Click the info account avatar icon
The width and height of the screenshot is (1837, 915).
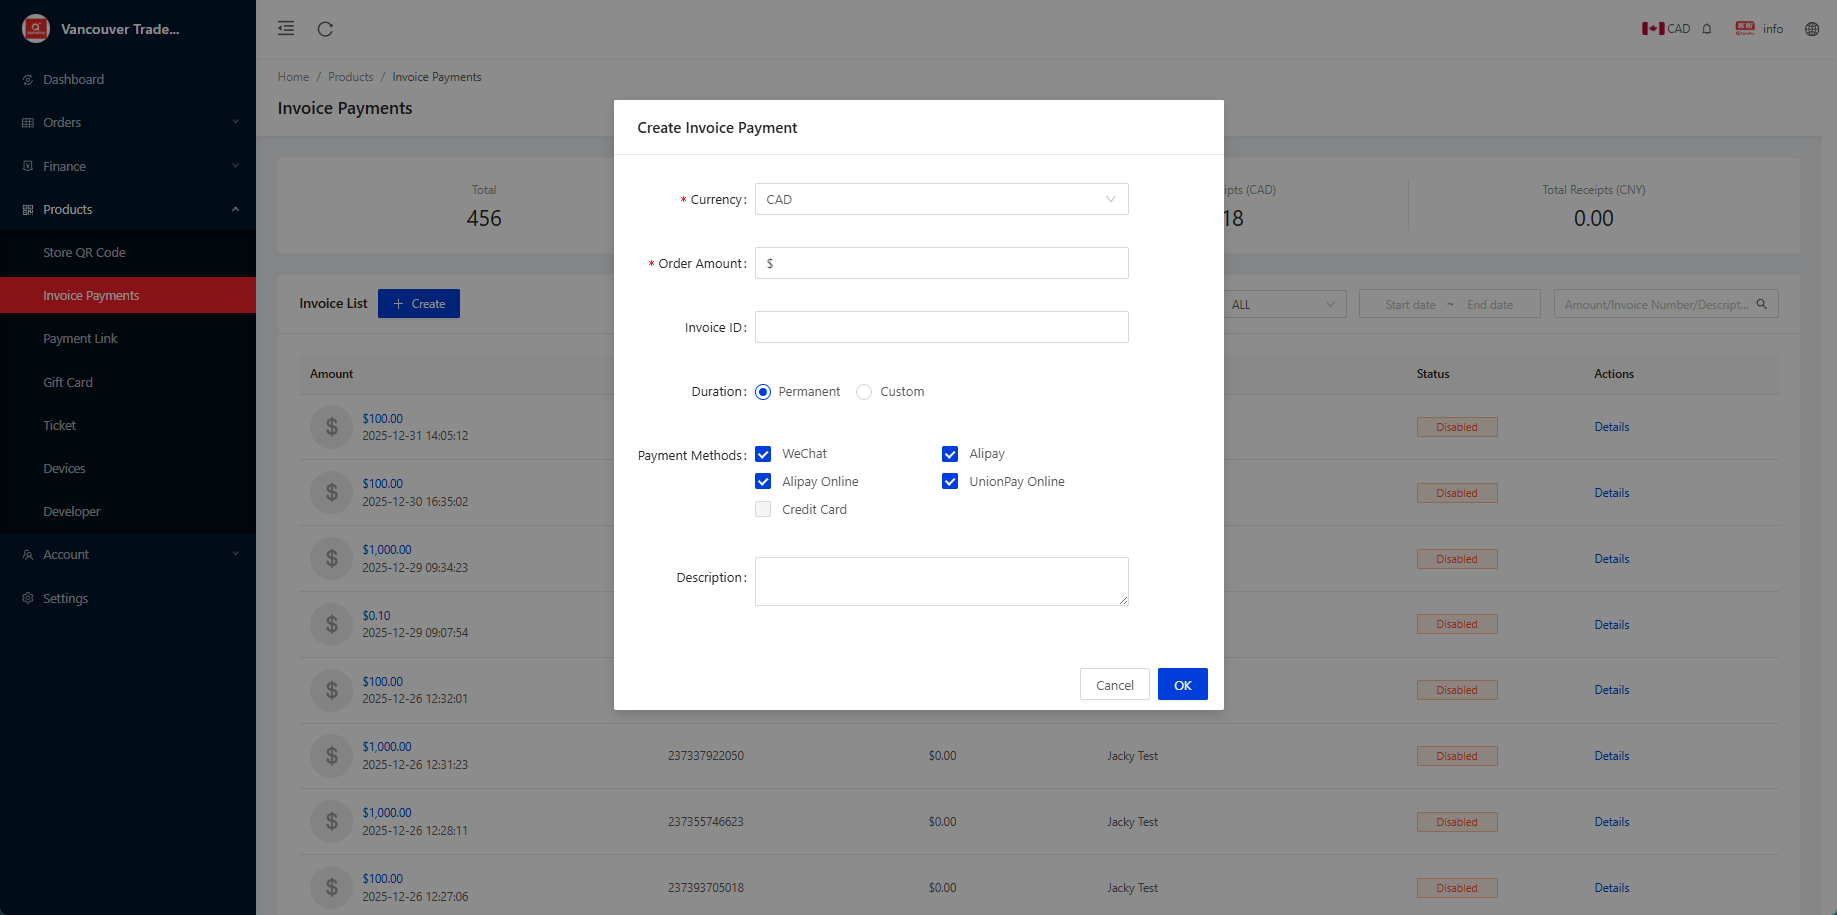(1745, 29)
